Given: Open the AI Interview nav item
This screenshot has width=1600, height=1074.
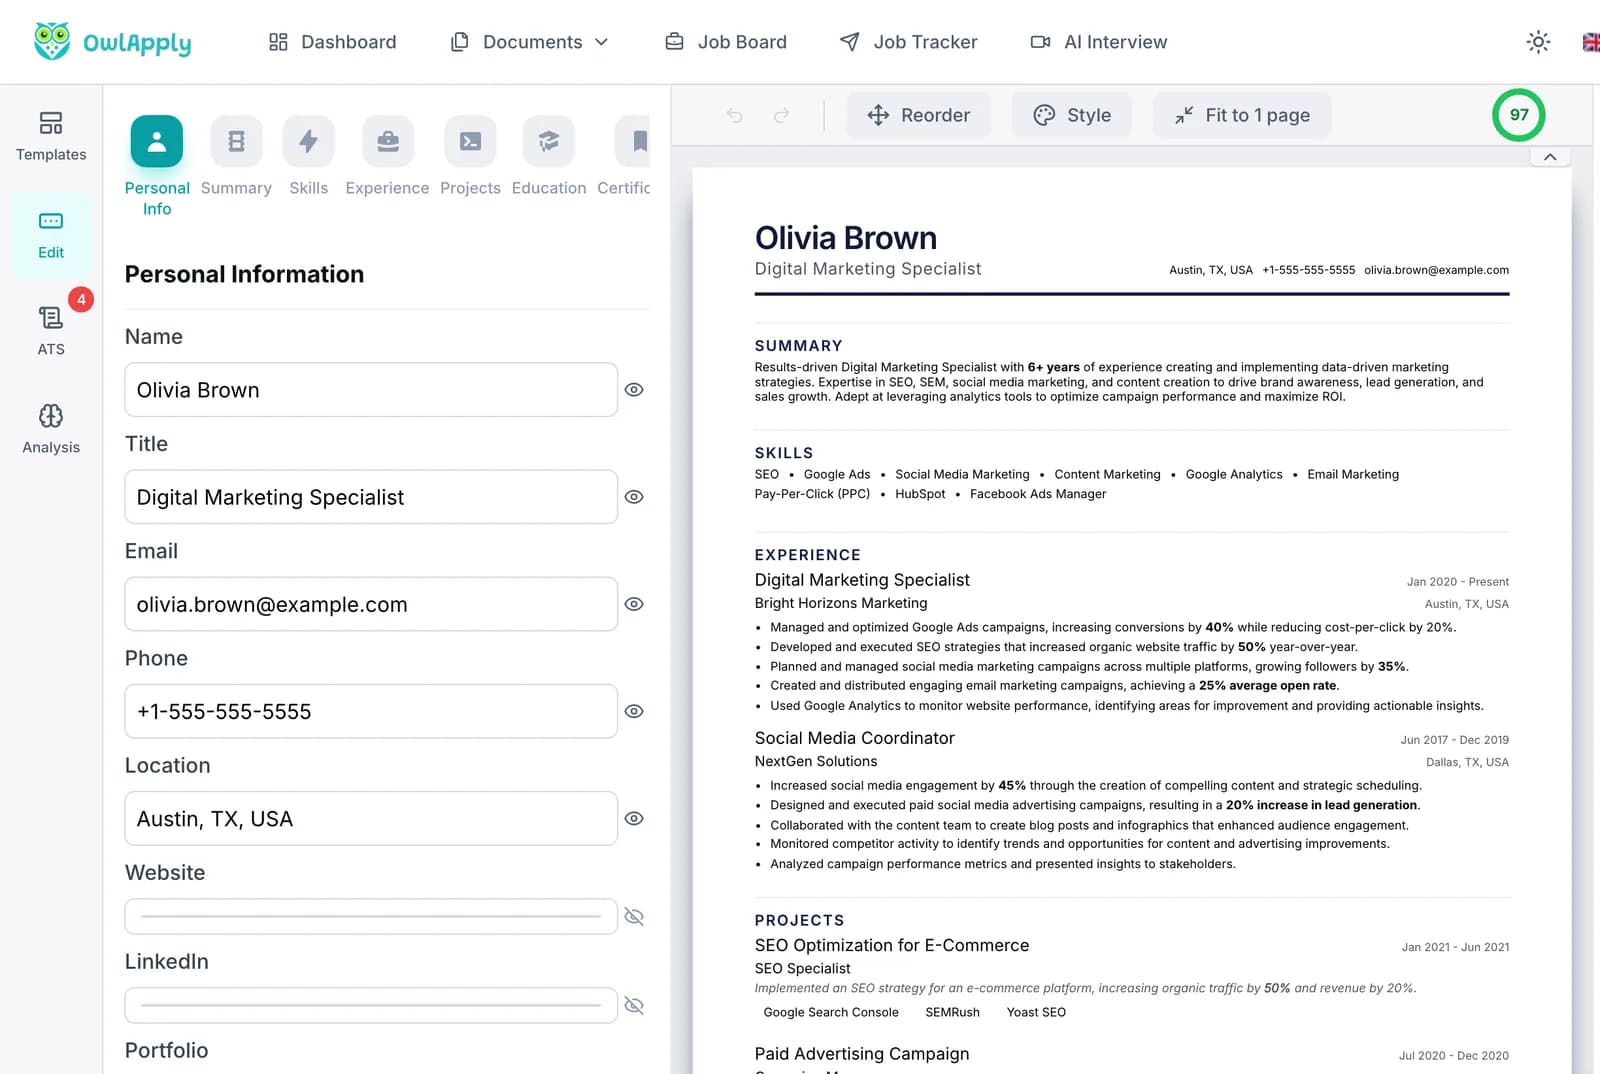Looking at the screenshot, I should (1099, 42).
